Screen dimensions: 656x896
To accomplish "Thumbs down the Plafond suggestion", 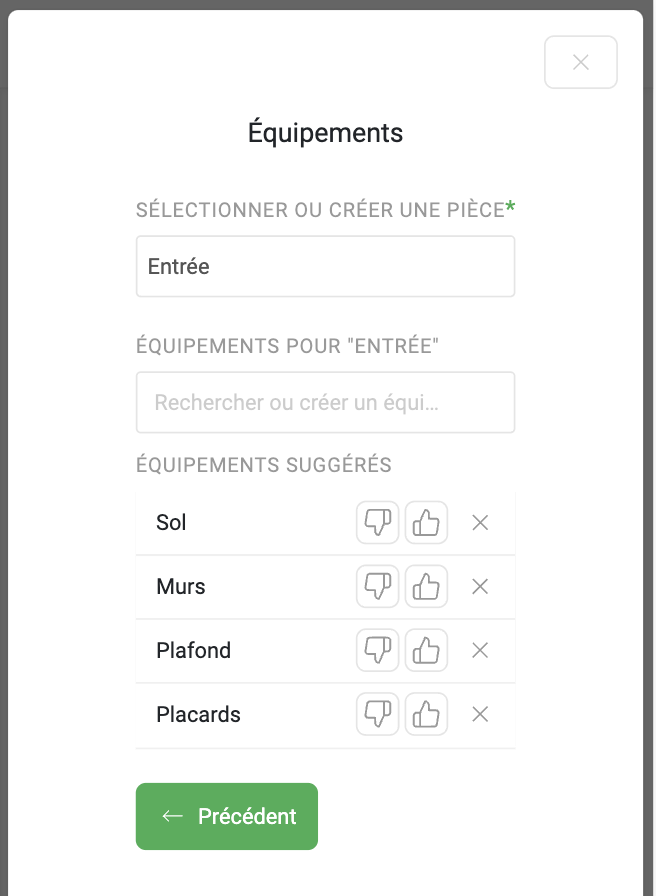I will [x=378, y=651].
